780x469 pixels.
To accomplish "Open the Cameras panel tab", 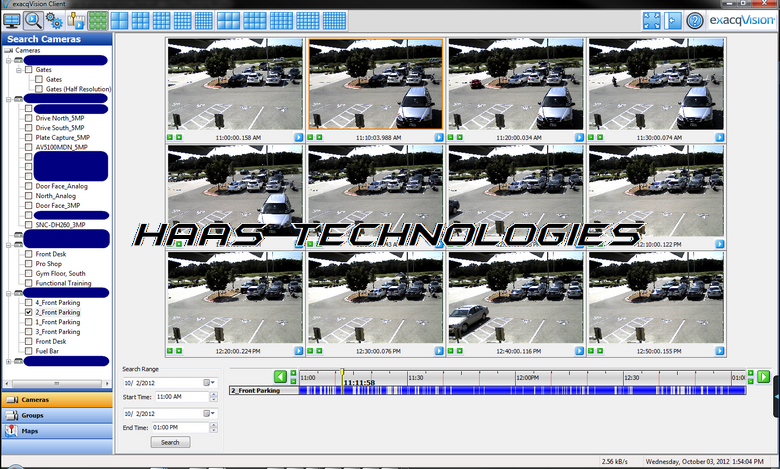I will tap(57, 400).
